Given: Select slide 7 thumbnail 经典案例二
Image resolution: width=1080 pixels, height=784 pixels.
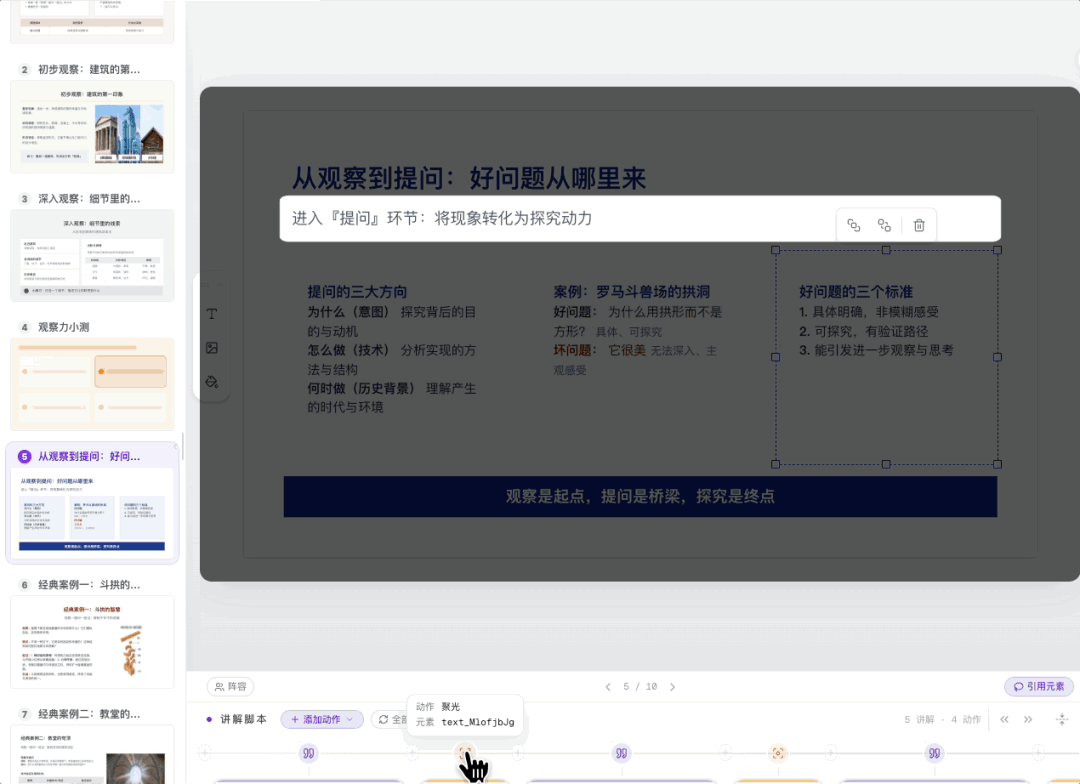Looking at the screenshot, I should (x=92, y=754).
